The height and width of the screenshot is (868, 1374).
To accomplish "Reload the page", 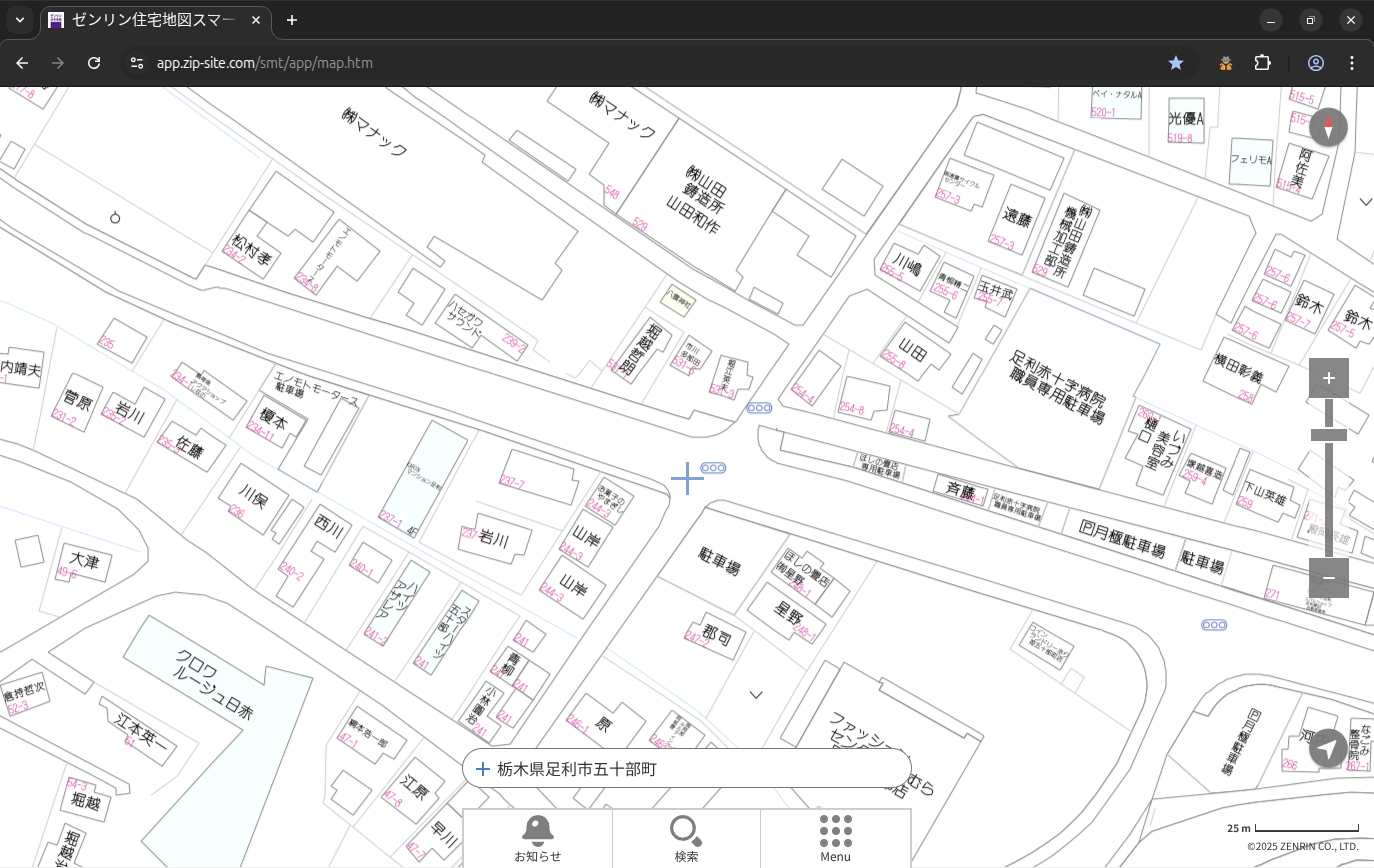I will coord(94,63).
